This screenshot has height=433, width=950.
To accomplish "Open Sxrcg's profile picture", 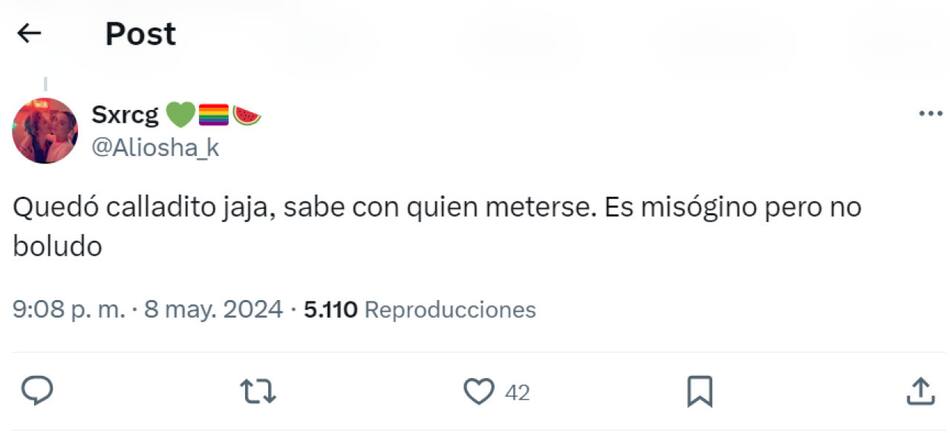I will pyautogui.click(x=45, y=131).
